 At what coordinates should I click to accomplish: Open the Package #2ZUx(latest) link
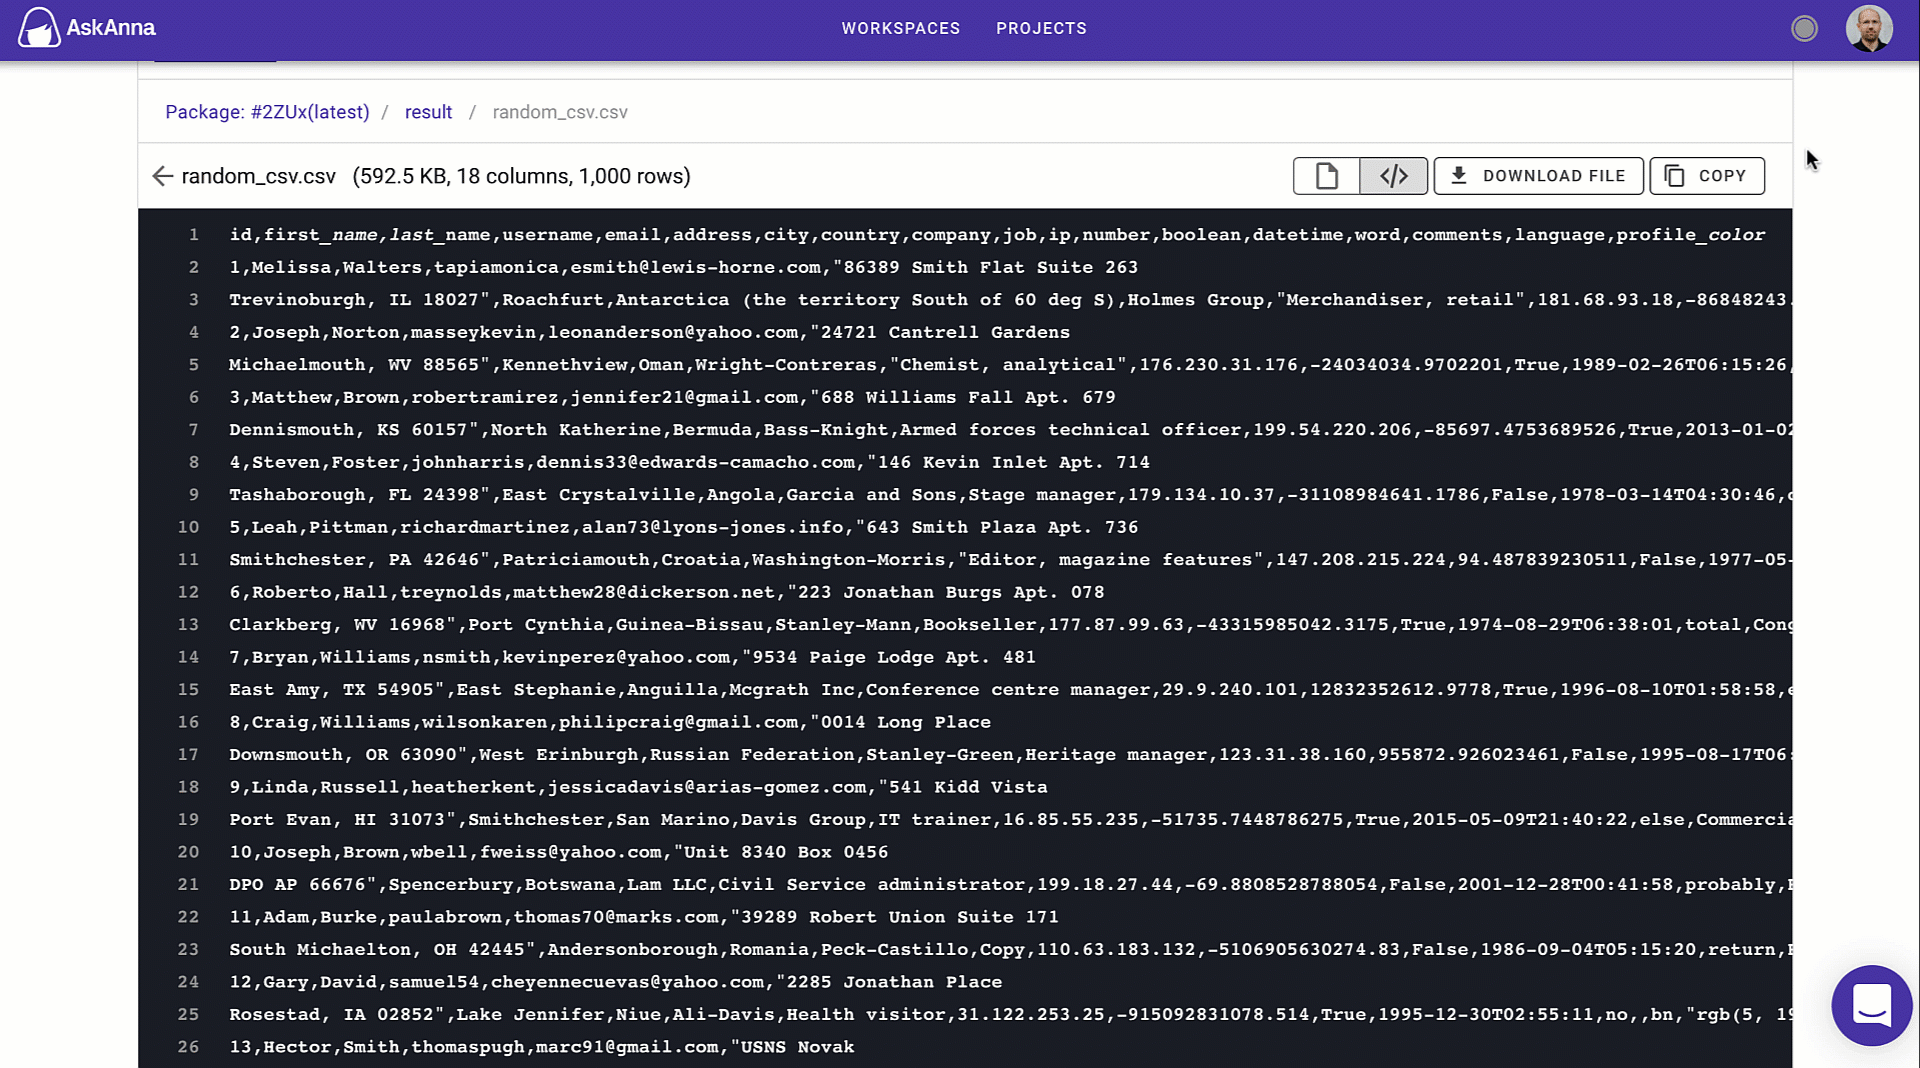click(x=267, y=112)
